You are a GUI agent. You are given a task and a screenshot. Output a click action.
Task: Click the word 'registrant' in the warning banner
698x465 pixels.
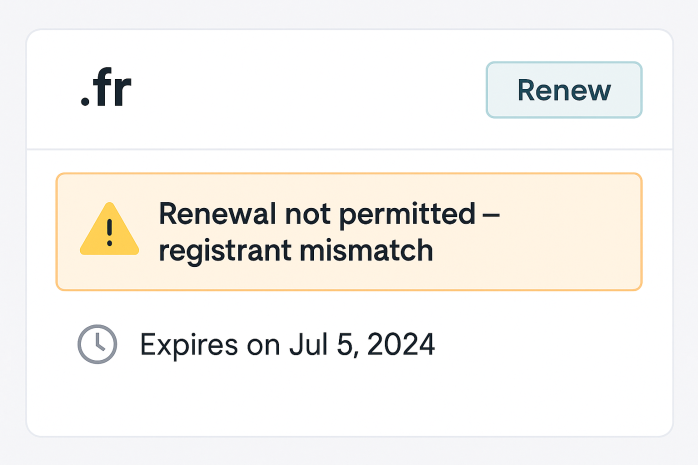[x=225, y=251]
